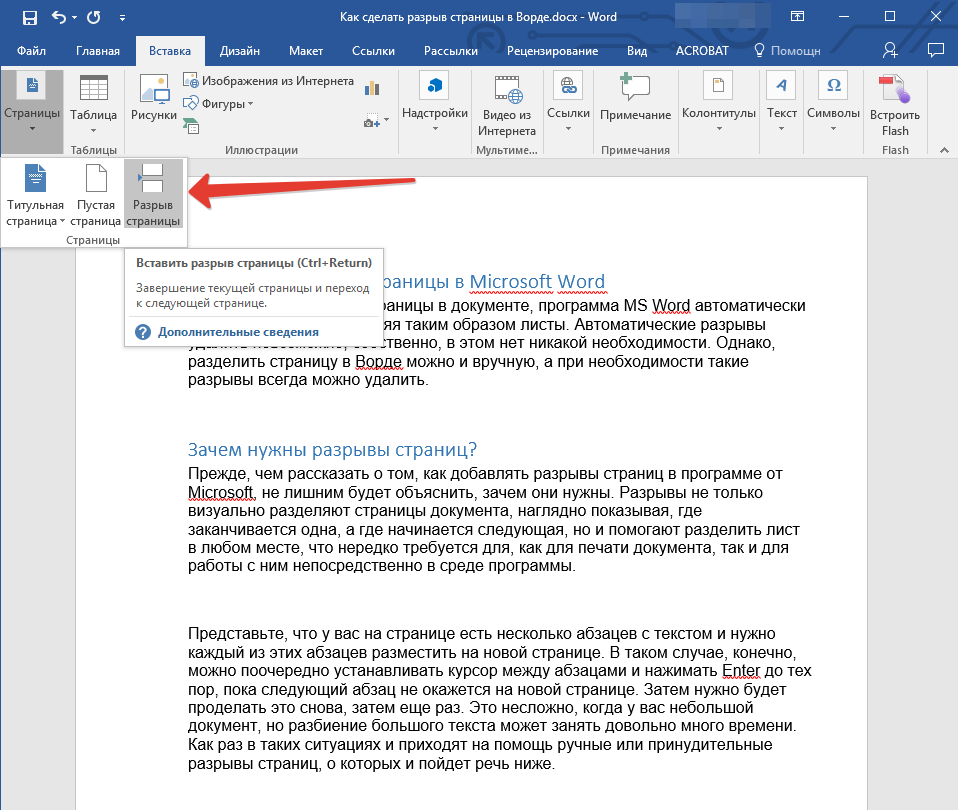This screenshot has height=810, width=958.
Task: Save the document with the floppy icon
Action: pyautogui.click(x=30, y=17)
